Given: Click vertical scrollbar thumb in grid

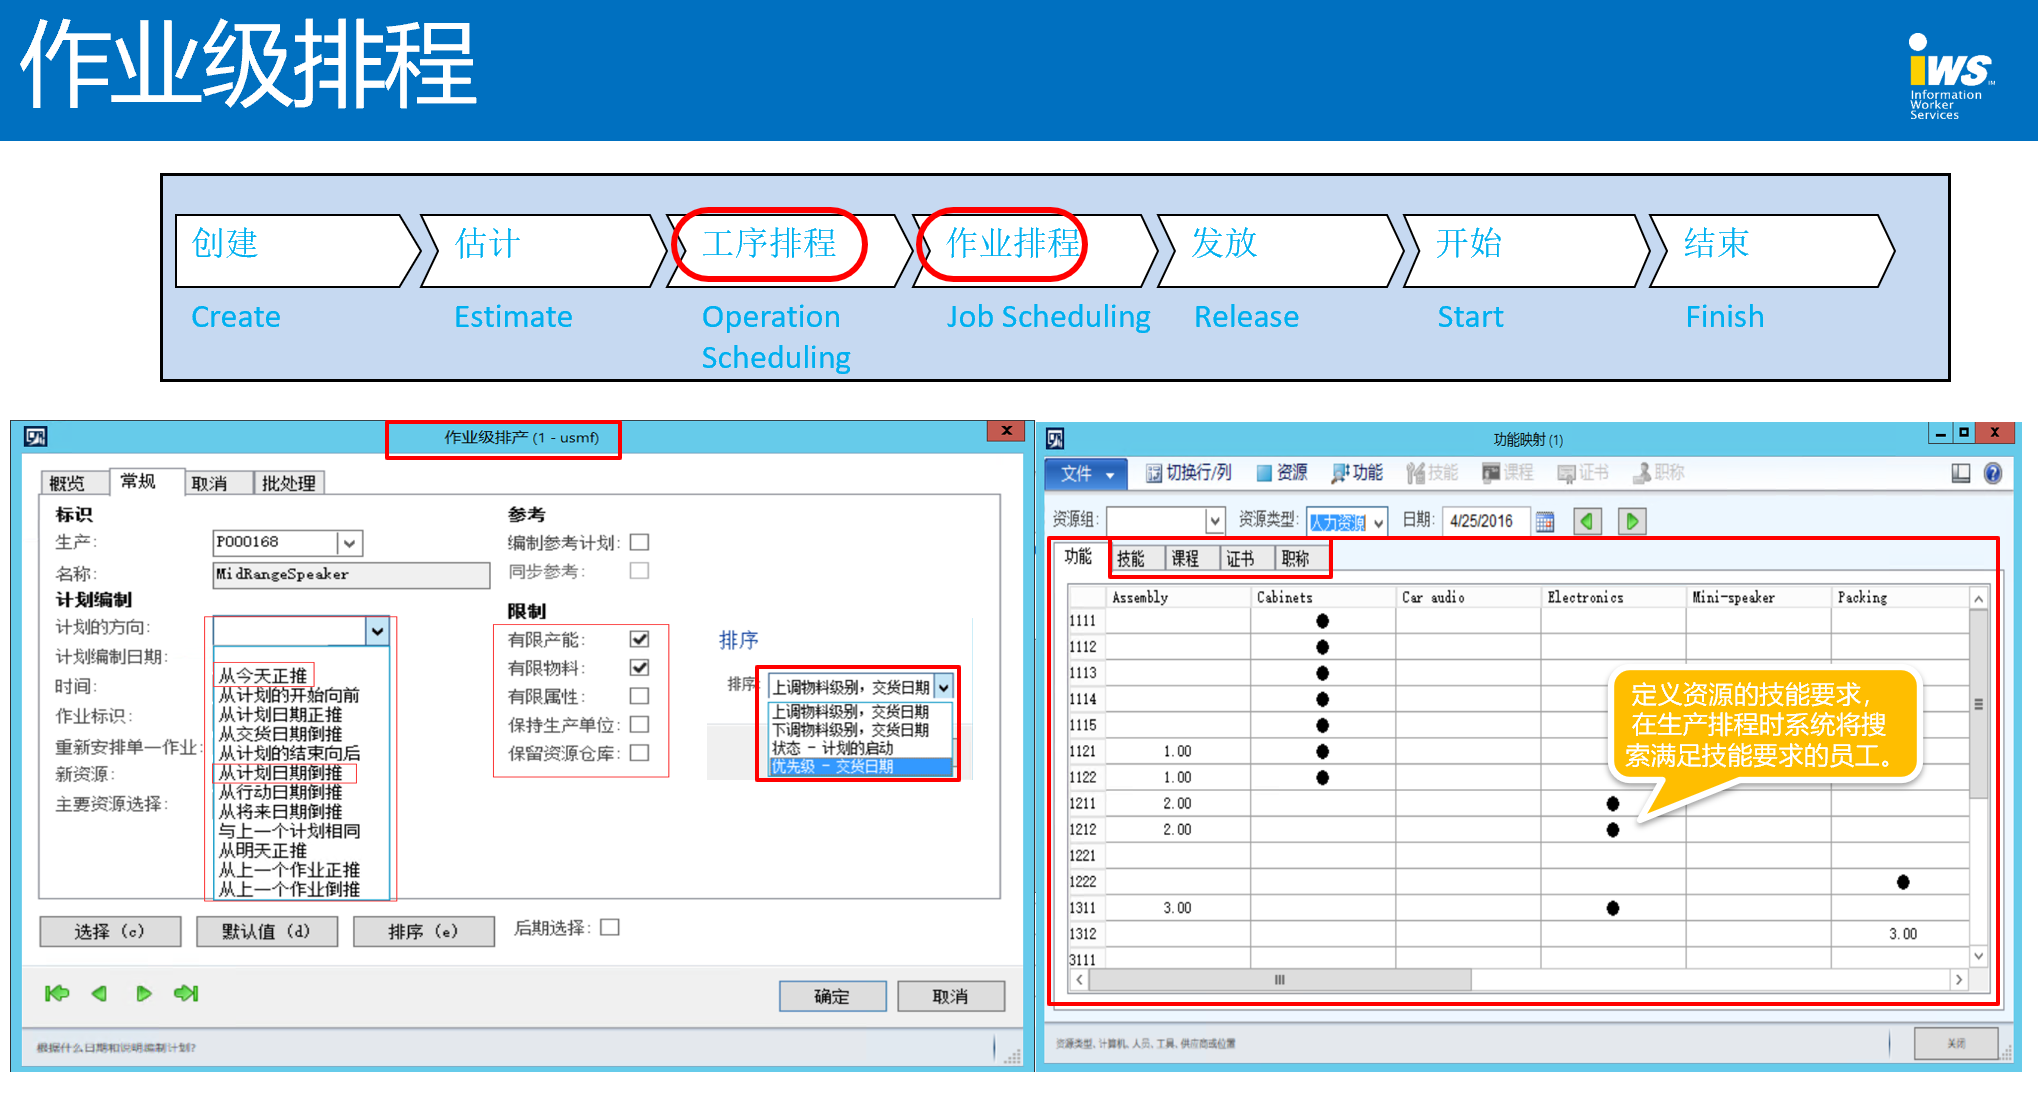Looking at the screenshot, I should tap(1978, 704).
